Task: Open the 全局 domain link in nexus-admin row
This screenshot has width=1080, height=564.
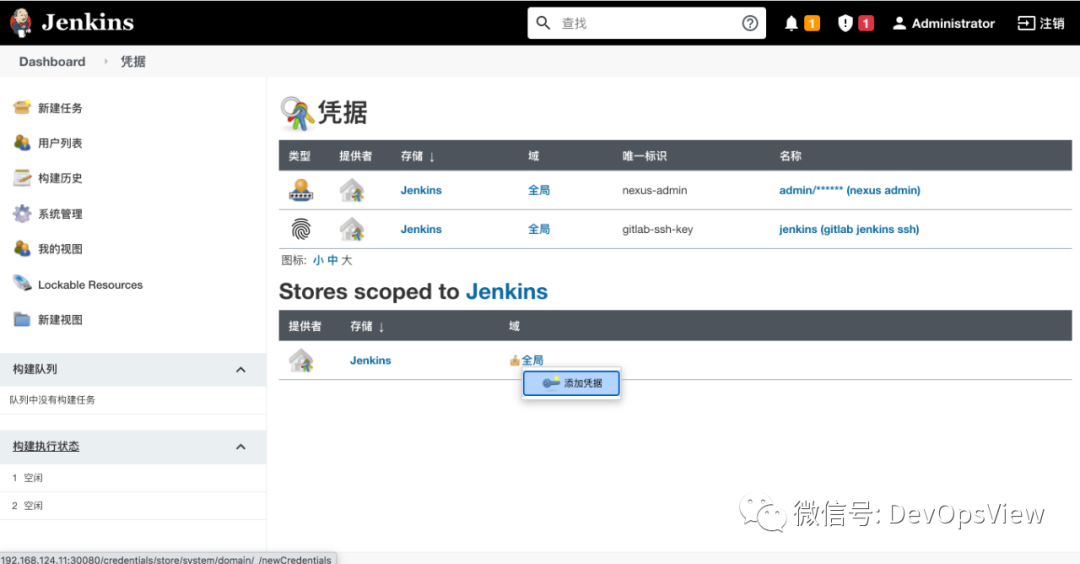Action: coord(539,190)
